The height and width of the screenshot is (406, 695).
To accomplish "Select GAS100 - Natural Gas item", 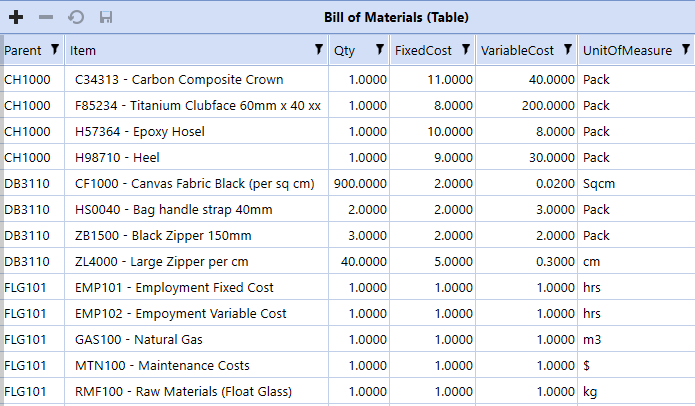I will pyautogui.click(x=139, y=340).
